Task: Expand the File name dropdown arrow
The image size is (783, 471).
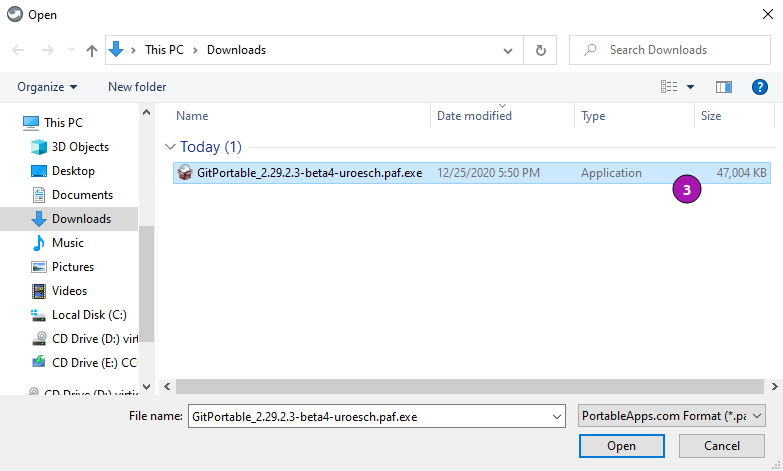Action: coord(557,417)
